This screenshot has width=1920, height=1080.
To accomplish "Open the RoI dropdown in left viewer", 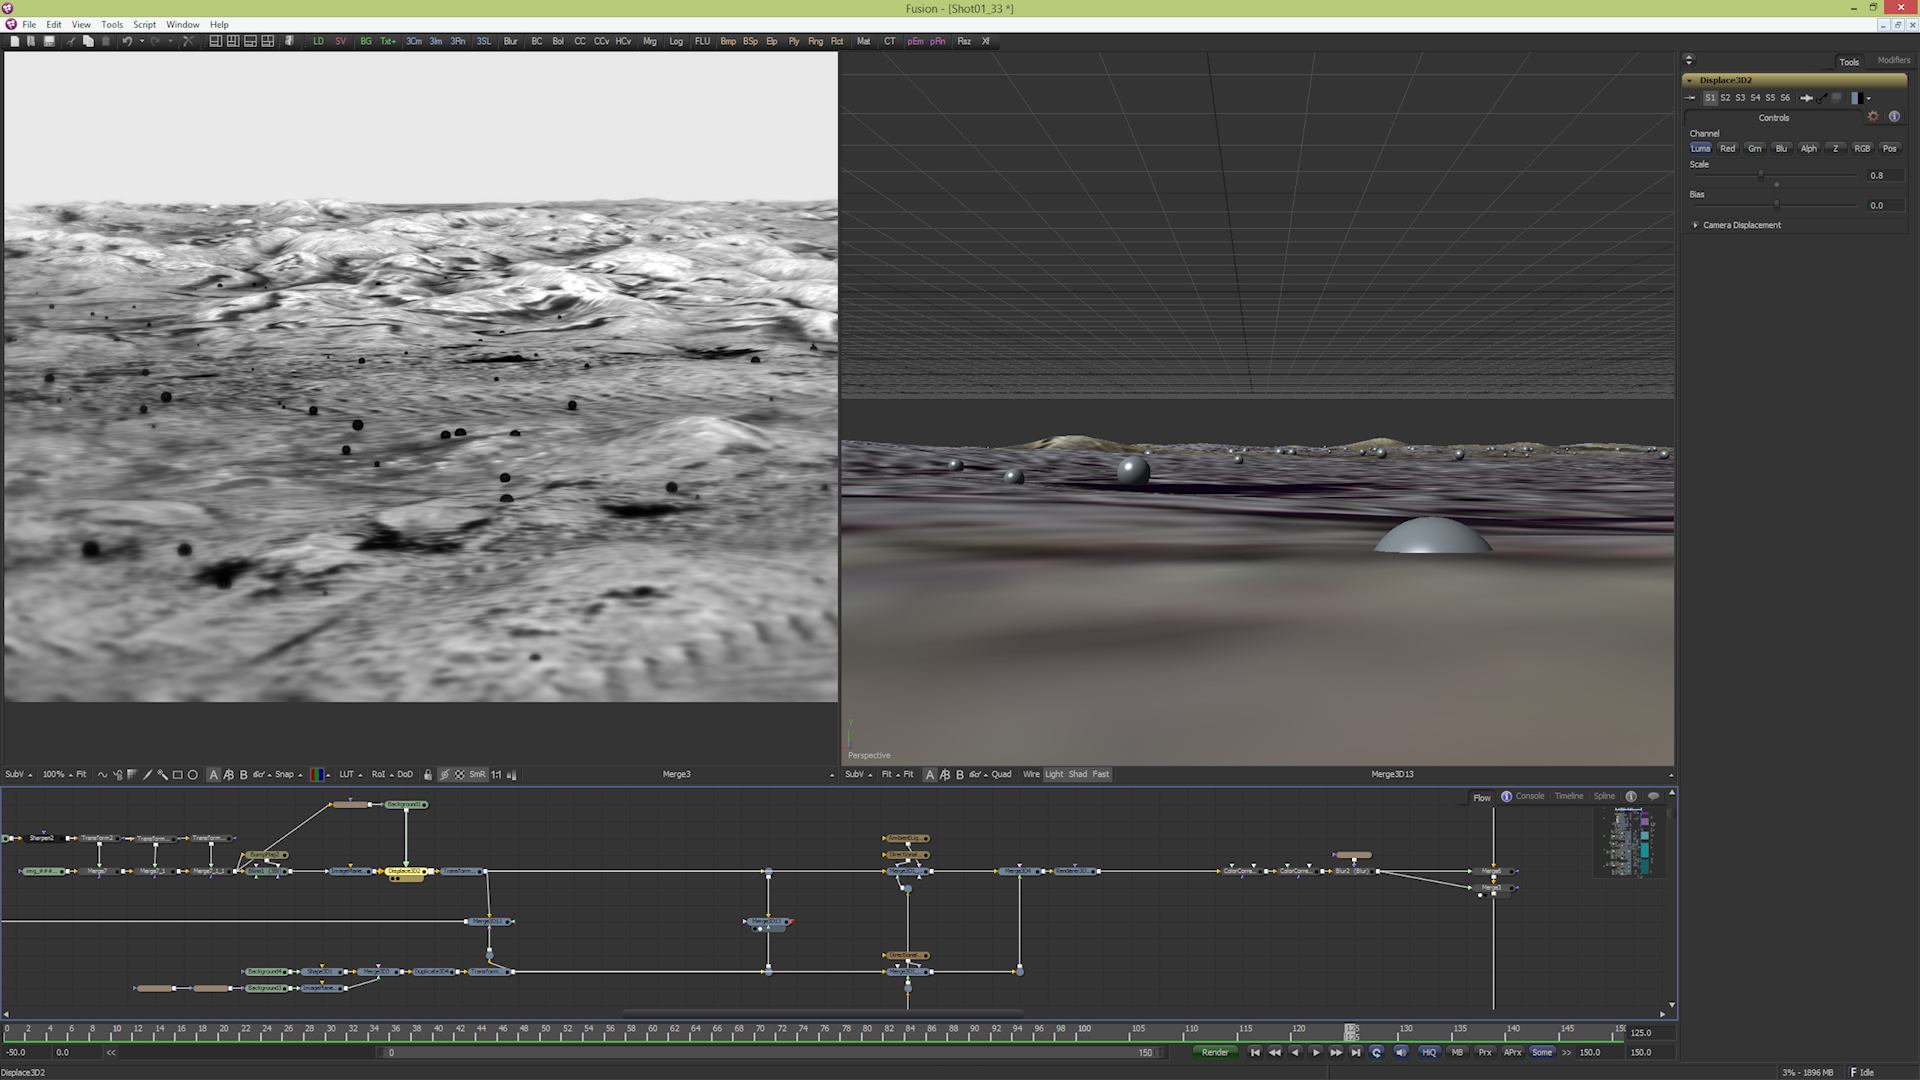I will tap(381, 774).
